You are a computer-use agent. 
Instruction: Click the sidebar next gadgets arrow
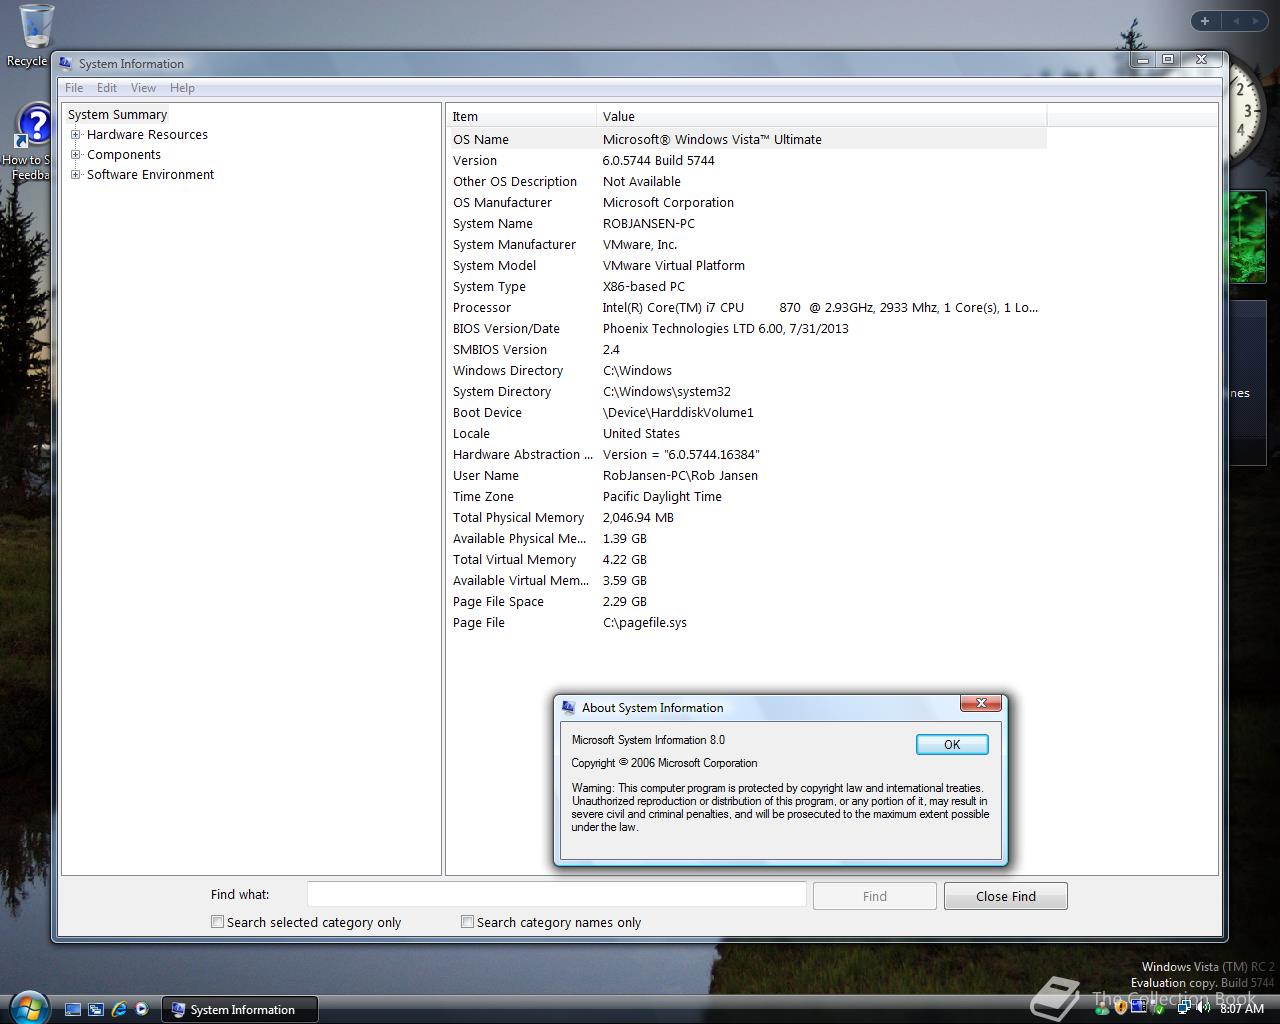[1257, 20]
